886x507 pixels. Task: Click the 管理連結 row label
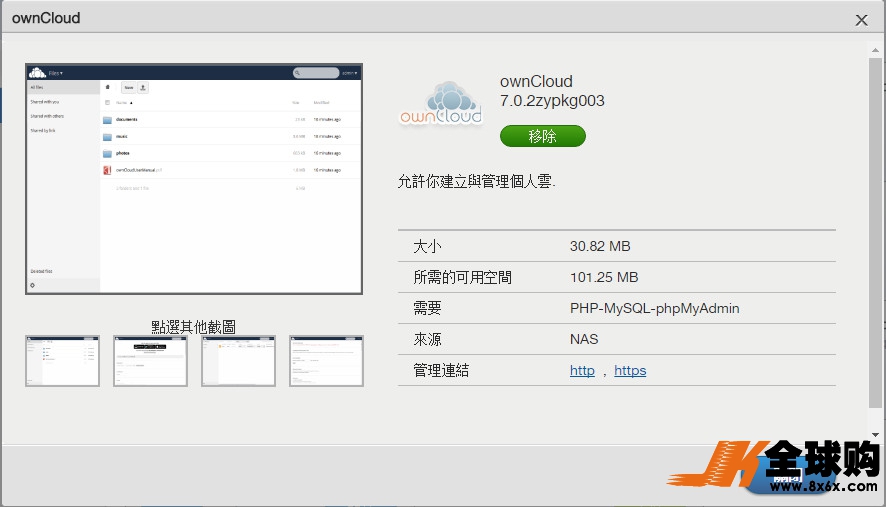(441, 371)
